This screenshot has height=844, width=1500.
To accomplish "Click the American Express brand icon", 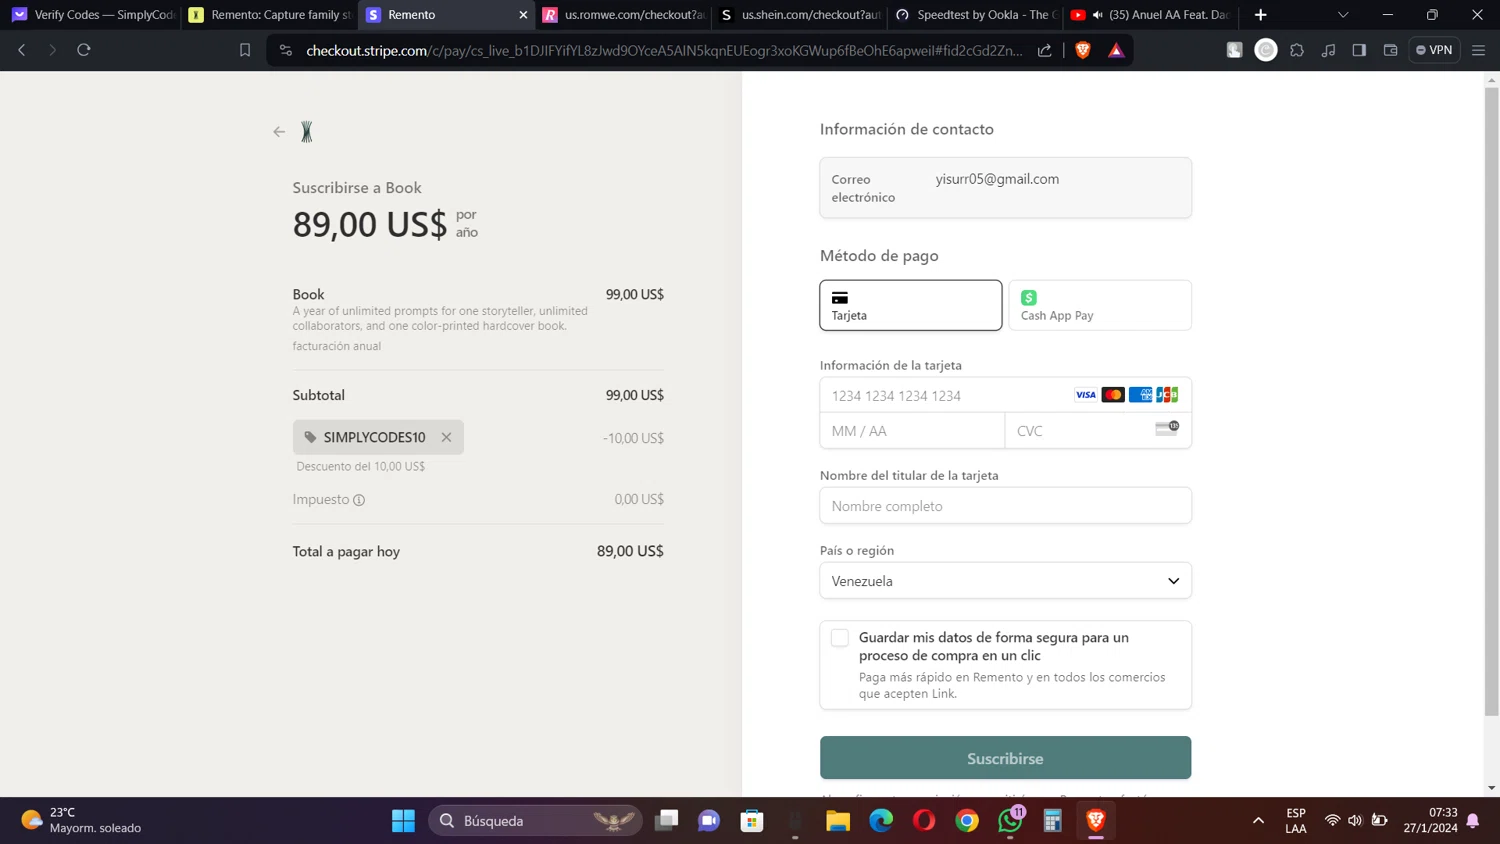I will (x=1140, y=395).
